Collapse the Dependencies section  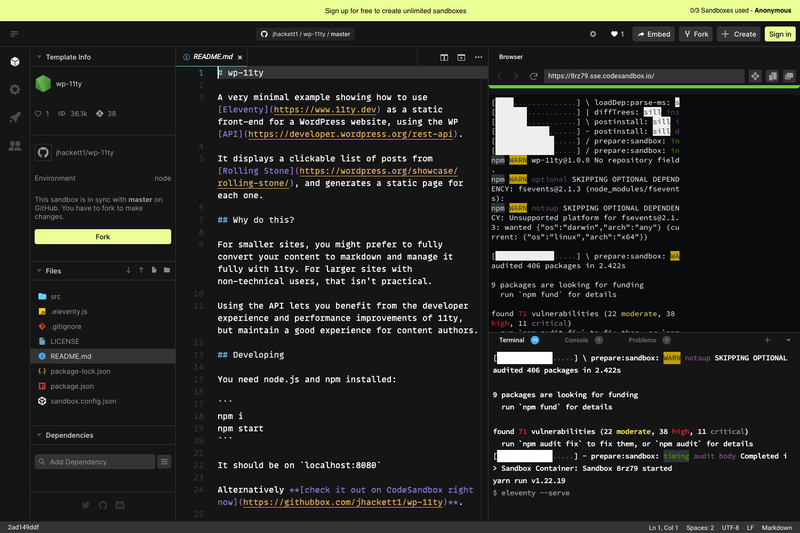point(39,435)
